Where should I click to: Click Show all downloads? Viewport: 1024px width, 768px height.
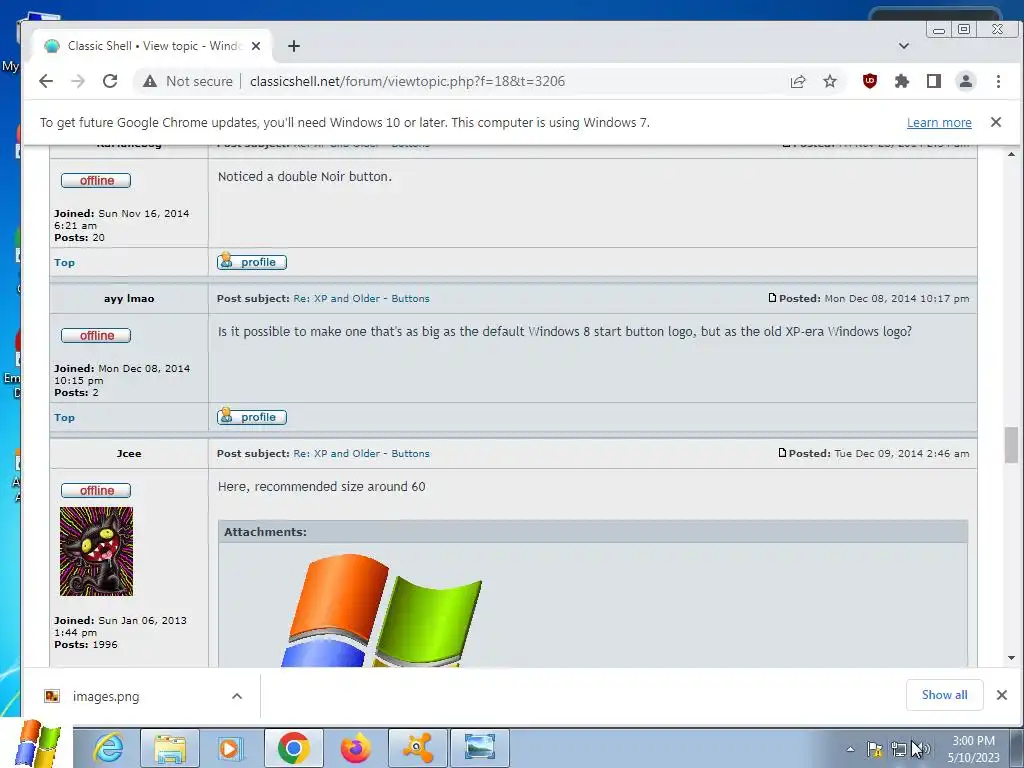(x=944, y=695)
